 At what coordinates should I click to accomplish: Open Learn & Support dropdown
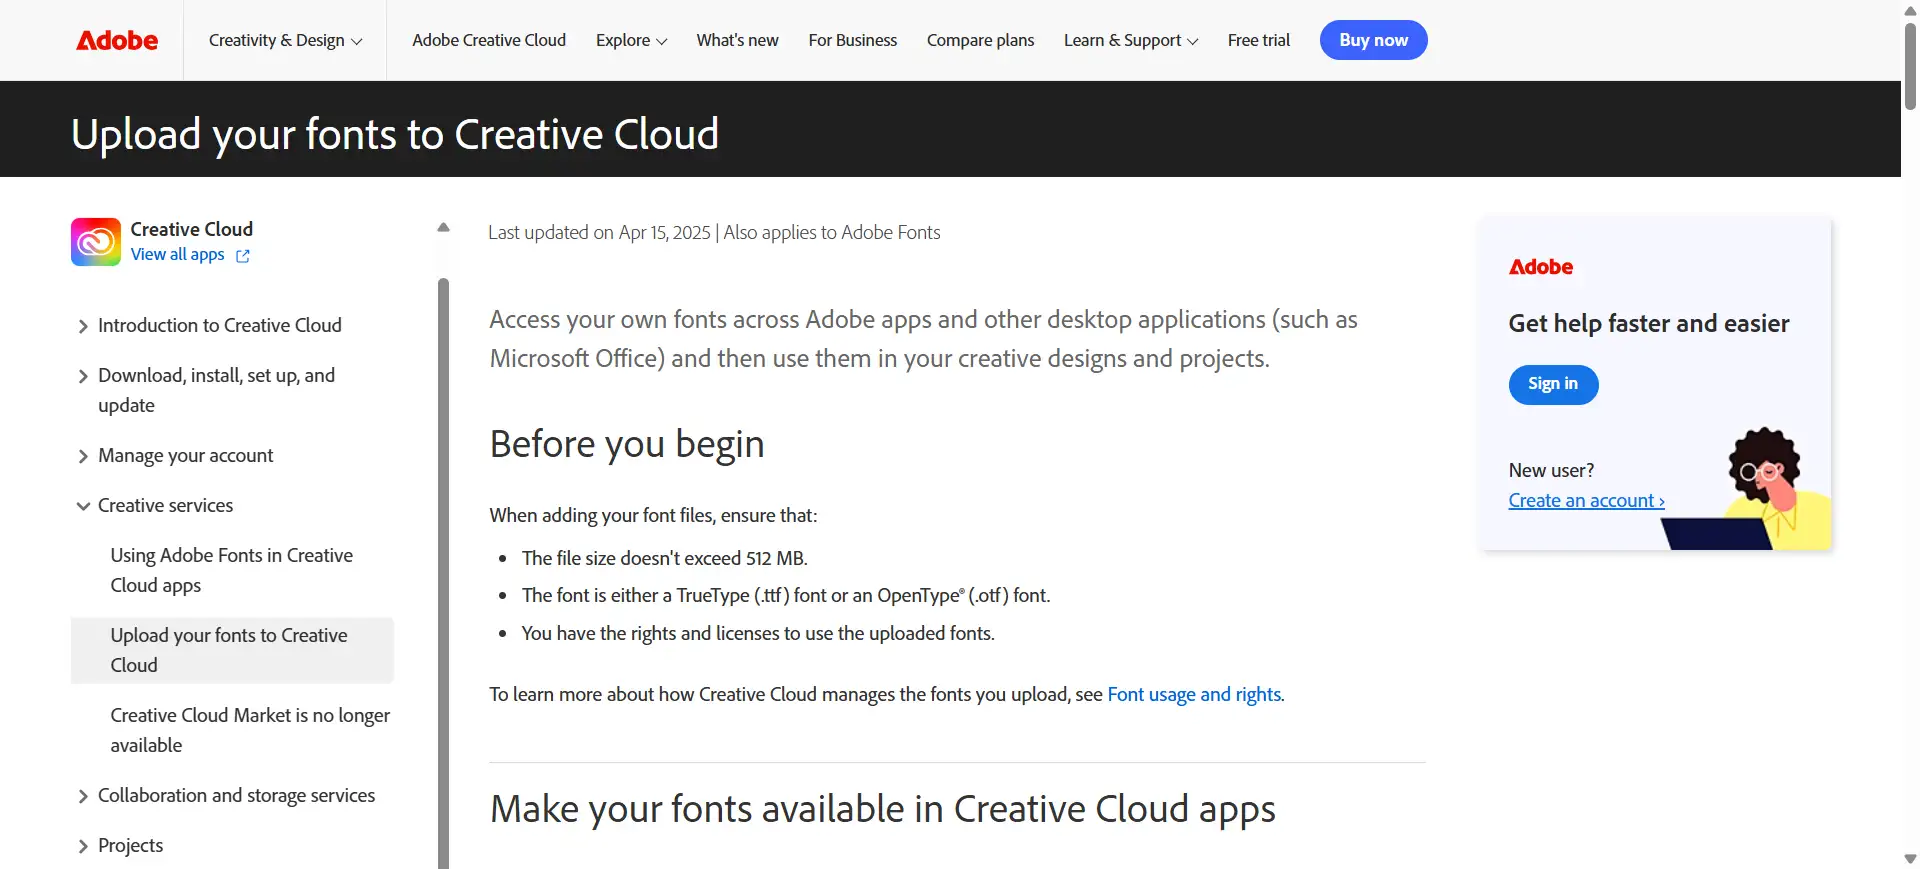tap(1130, 40)
